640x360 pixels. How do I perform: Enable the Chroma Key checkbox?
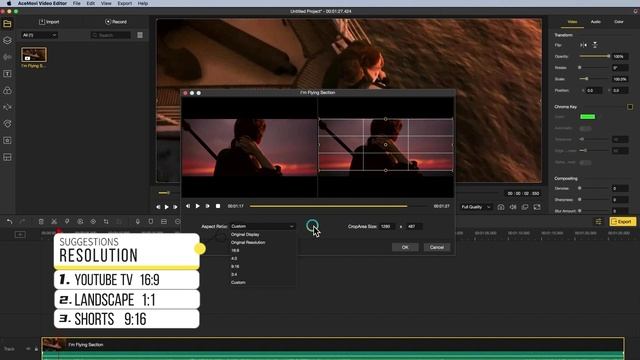[x=630, y=107]
